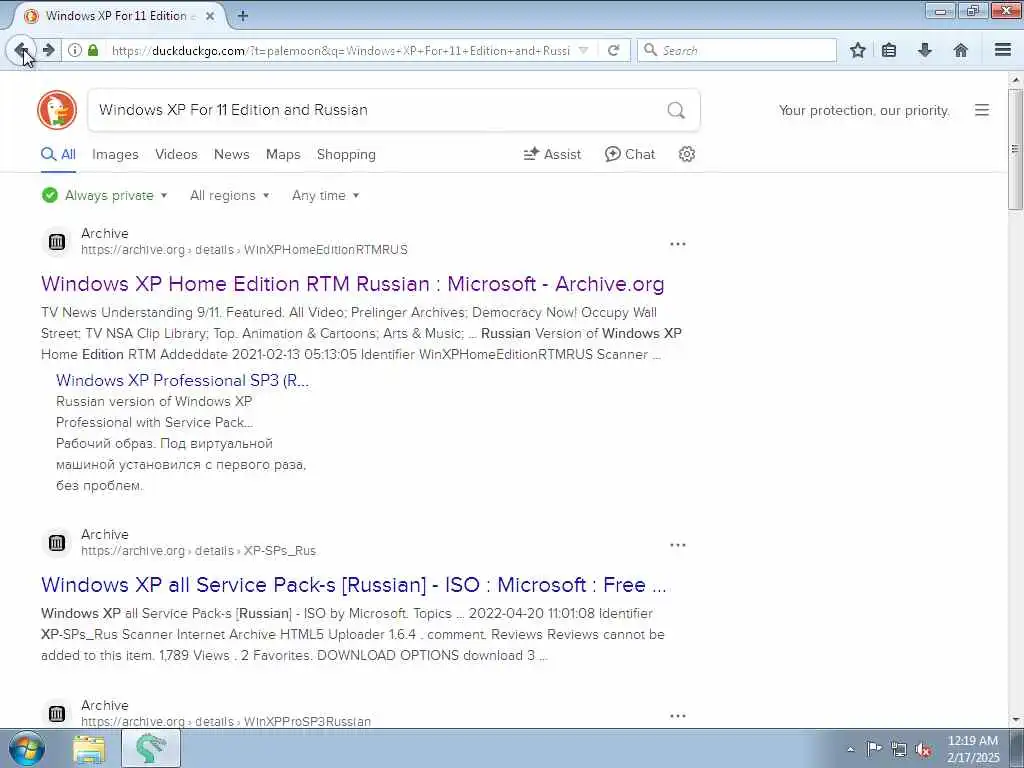
Task: Switch to News results tab
Action: [x=232, y=154]
